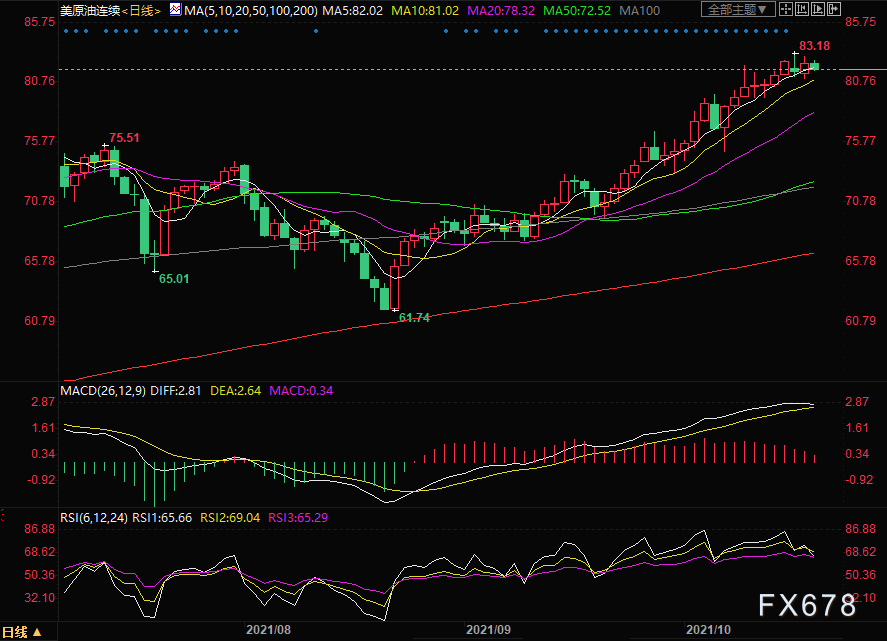Click the 83.18 high price marker
This screenshot has height=641, width=887.
(x=815, y=45)
